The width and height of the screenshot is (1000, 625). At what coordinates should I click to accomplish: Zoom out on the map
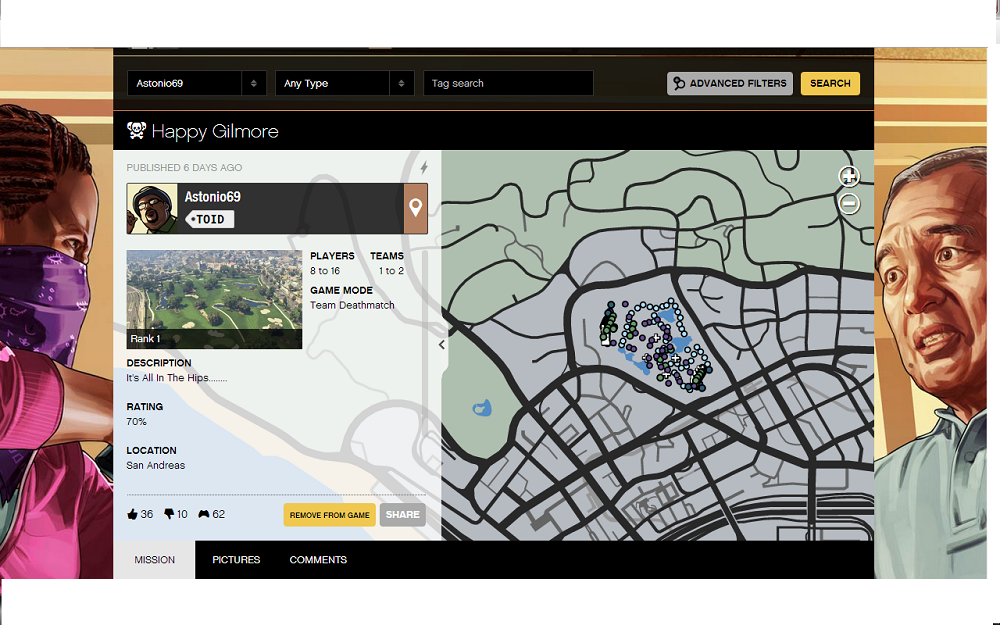coord(849,204)
